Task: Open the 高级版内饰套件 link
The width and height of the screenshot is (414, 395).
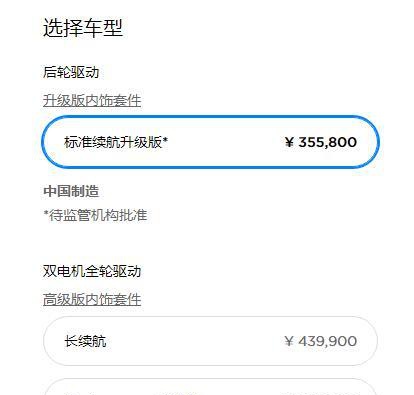Action: pyautogui.click(x=92, y=299)
